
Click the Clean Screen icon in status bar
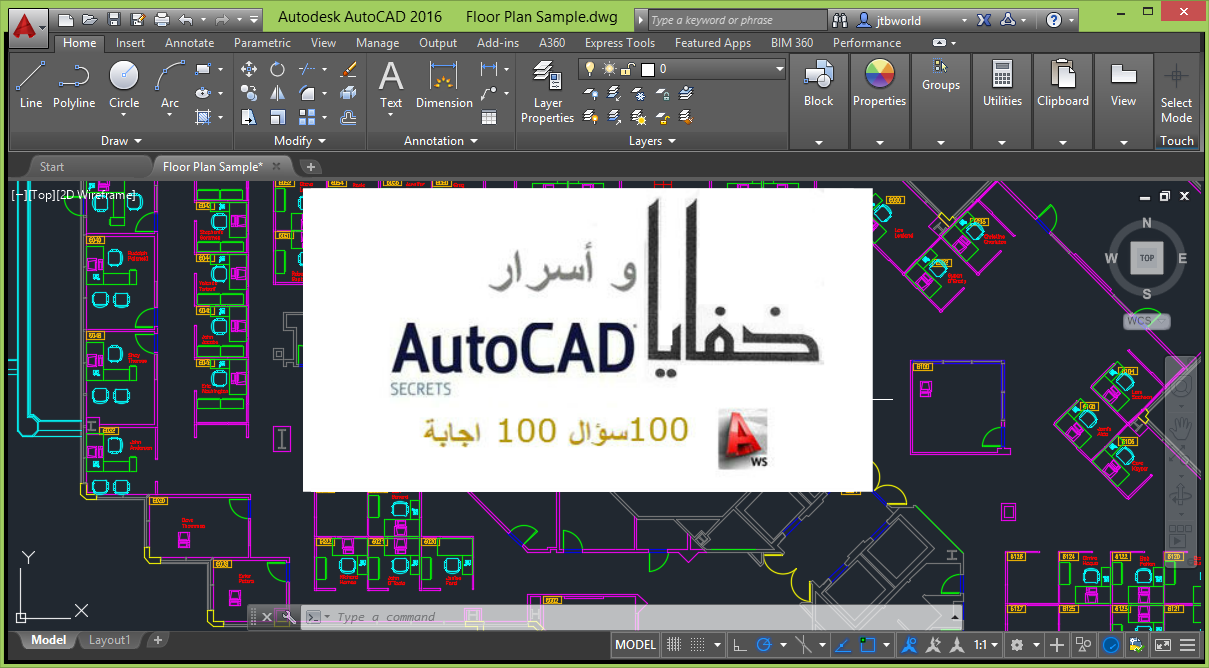coord(1163,644)
